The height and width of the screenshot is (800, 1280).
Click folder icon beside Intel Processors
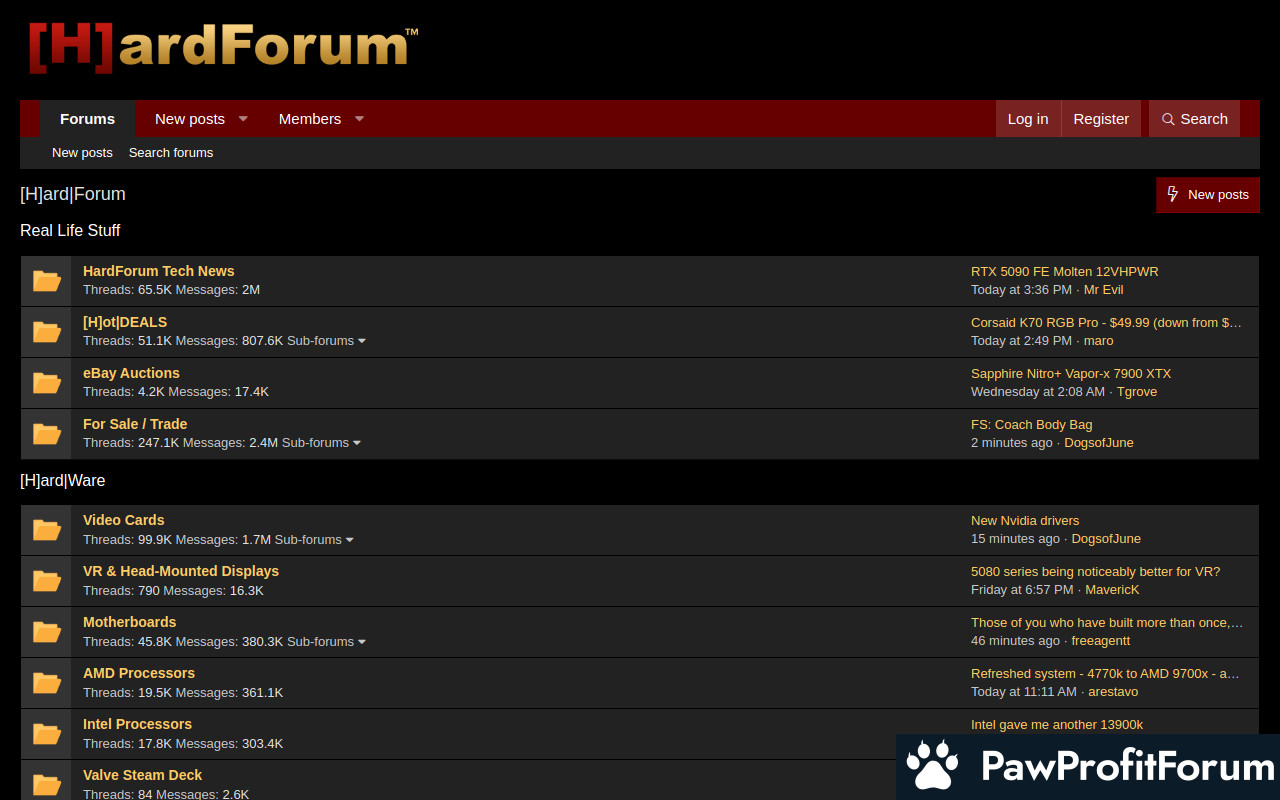point(47,734)
